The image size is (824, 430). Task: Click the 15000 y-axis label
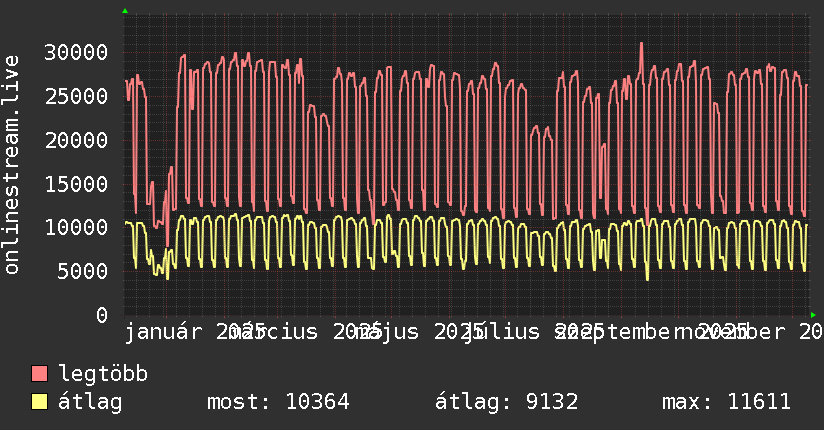click(x=76, y=184)
